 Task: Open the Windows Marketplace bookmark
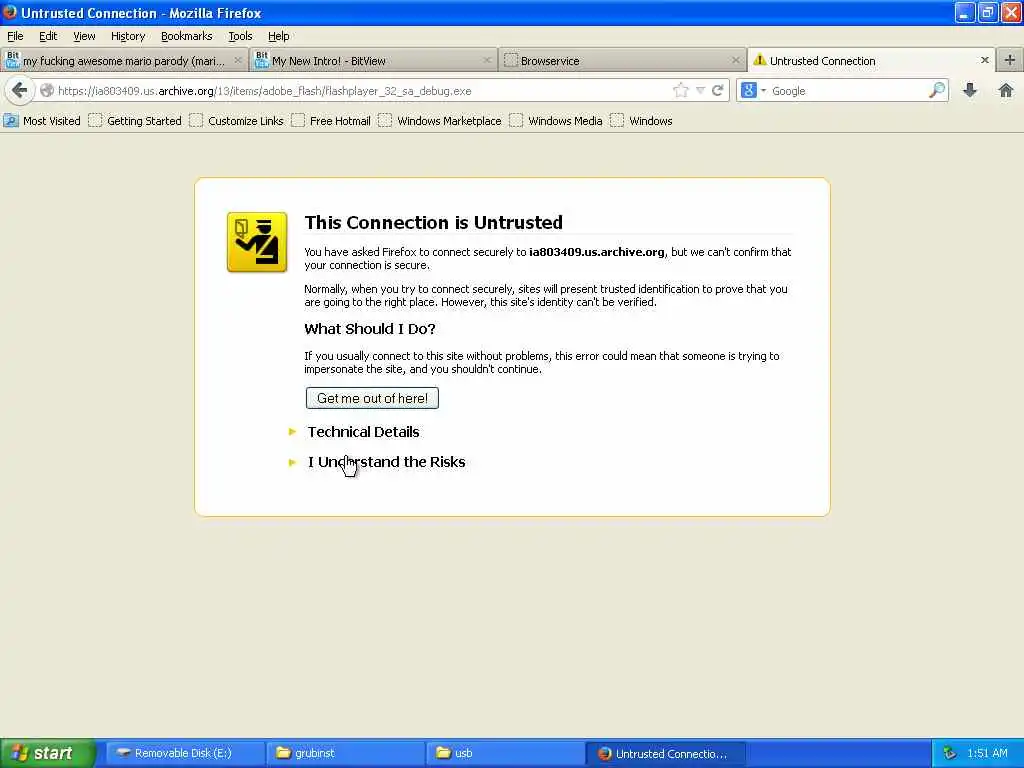pos(440,121)
